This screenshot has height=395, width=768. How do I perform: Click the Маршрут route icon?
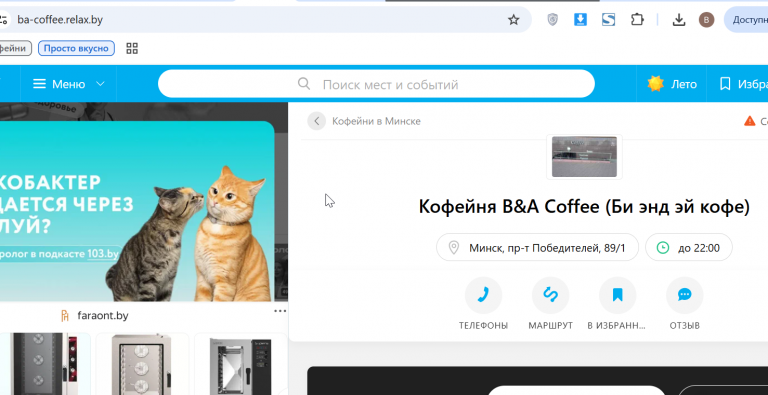point(551,295)
